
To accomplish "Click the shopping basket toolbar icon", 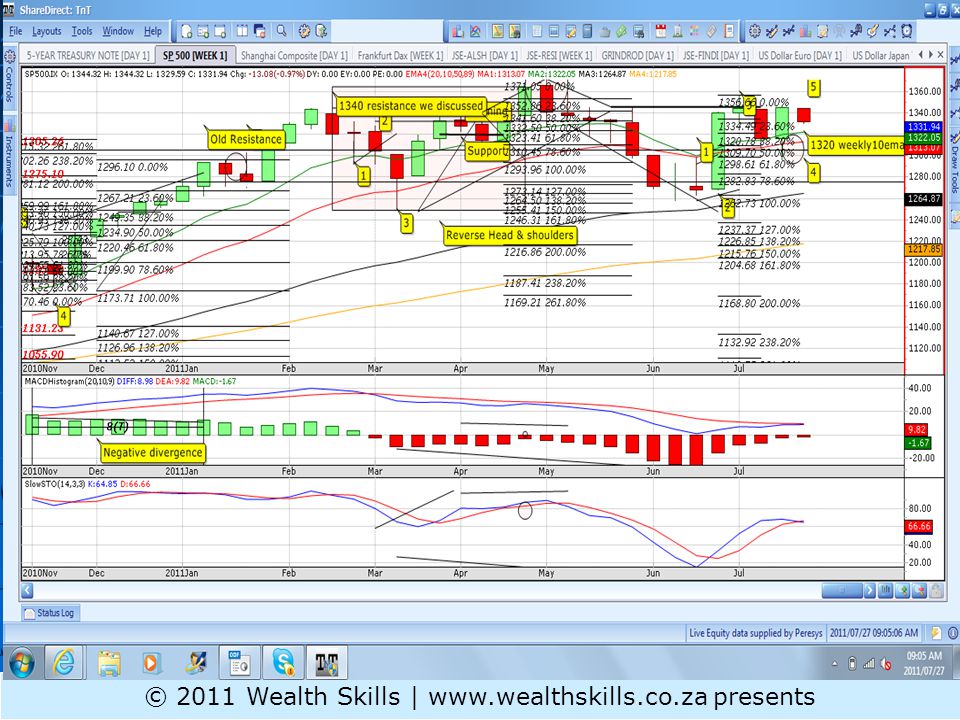I will click(605, 31).
